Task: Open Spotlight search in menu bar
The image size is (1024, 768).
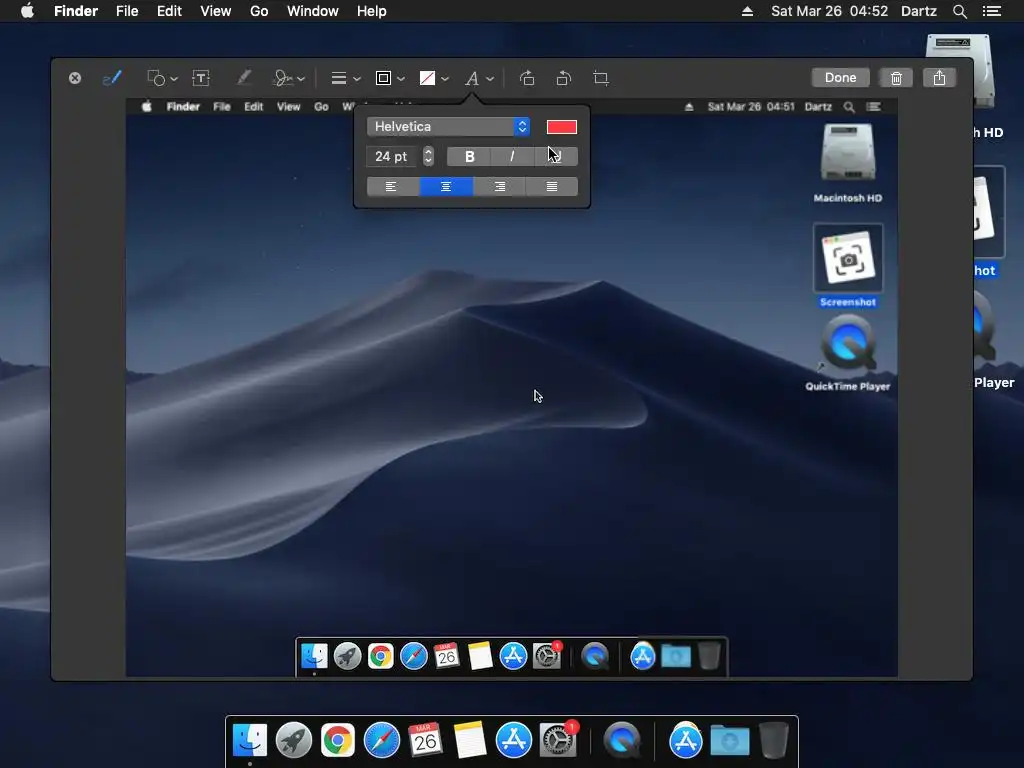Action: click(x=959, y=11)
